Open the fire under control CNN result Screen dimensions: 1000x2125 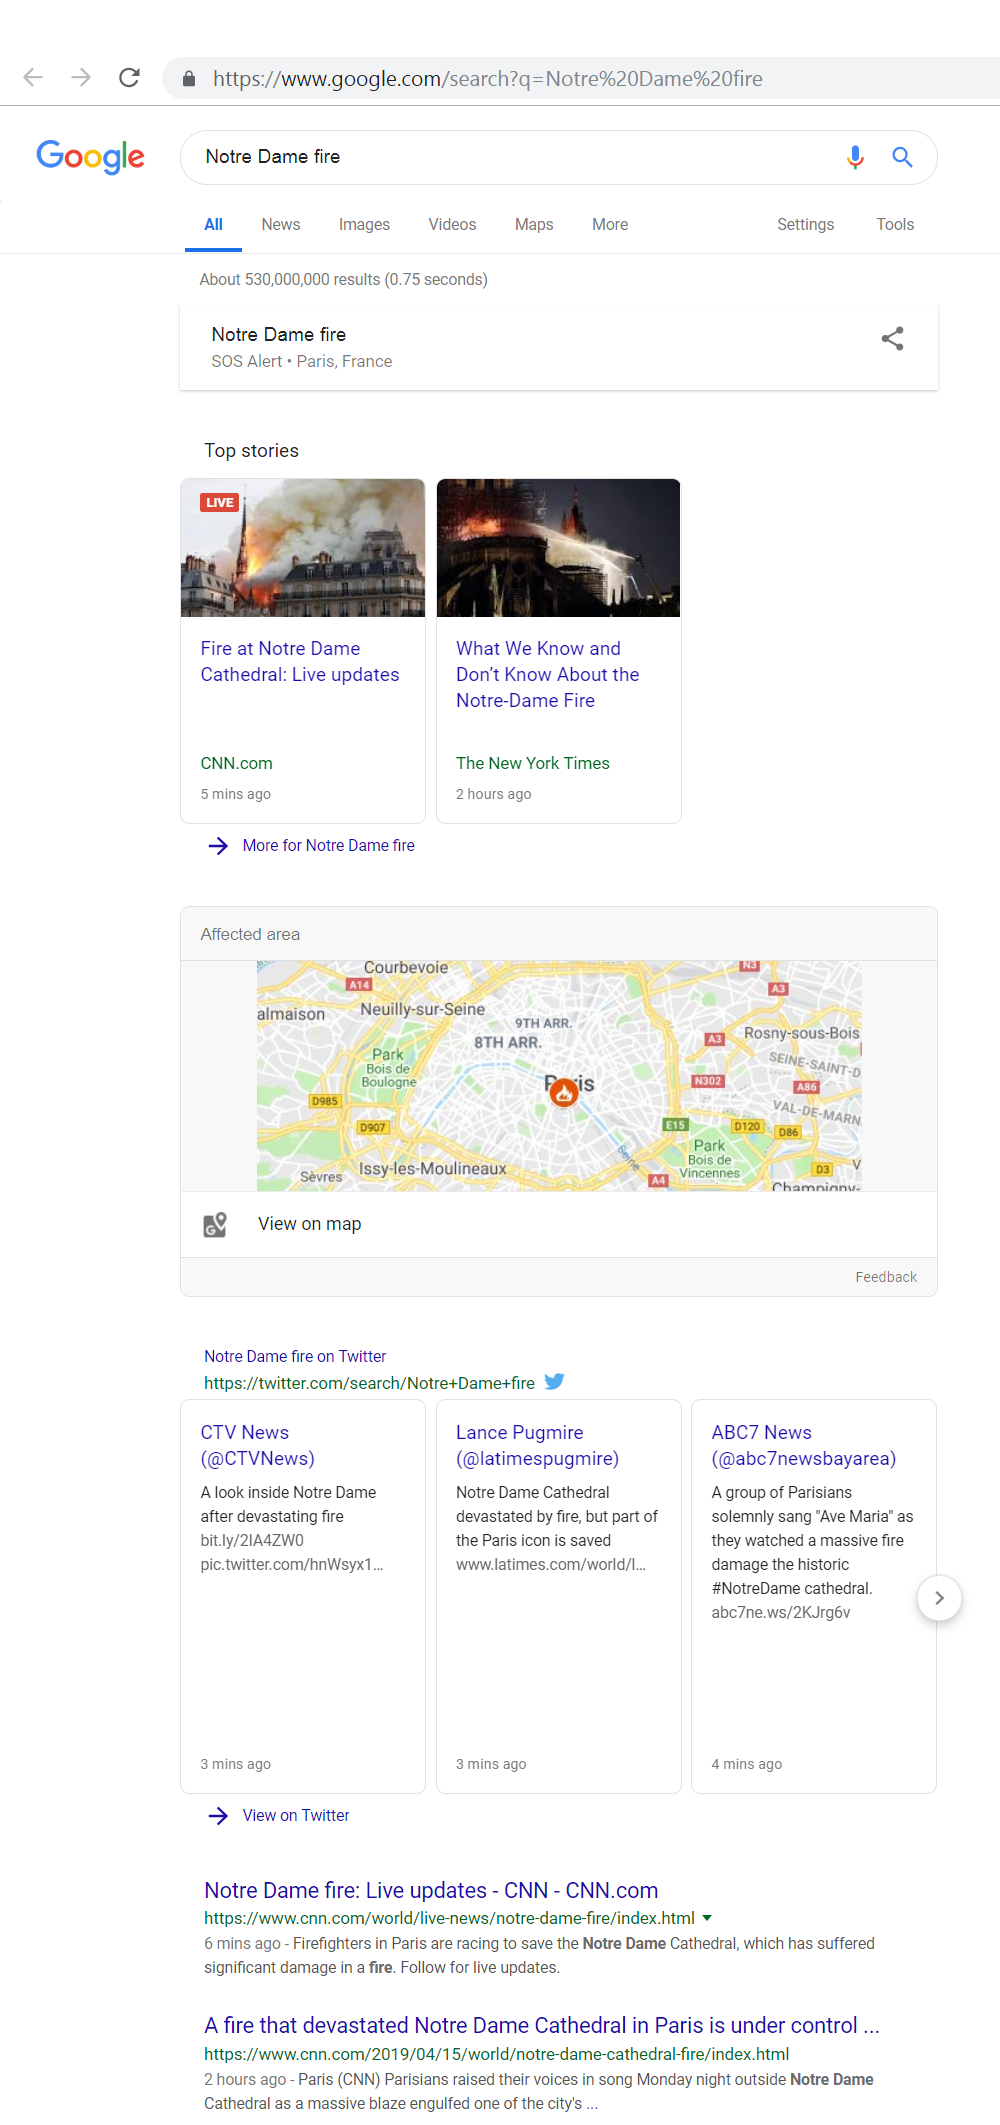542,2026
